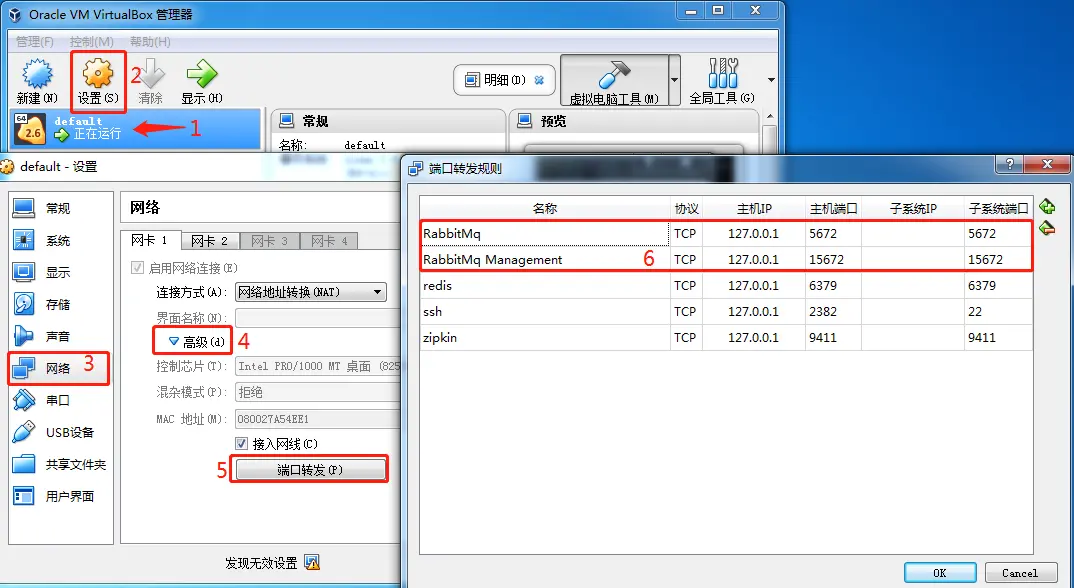Sort by 名称 column header
1074x588 pixels.
[545, 208]
